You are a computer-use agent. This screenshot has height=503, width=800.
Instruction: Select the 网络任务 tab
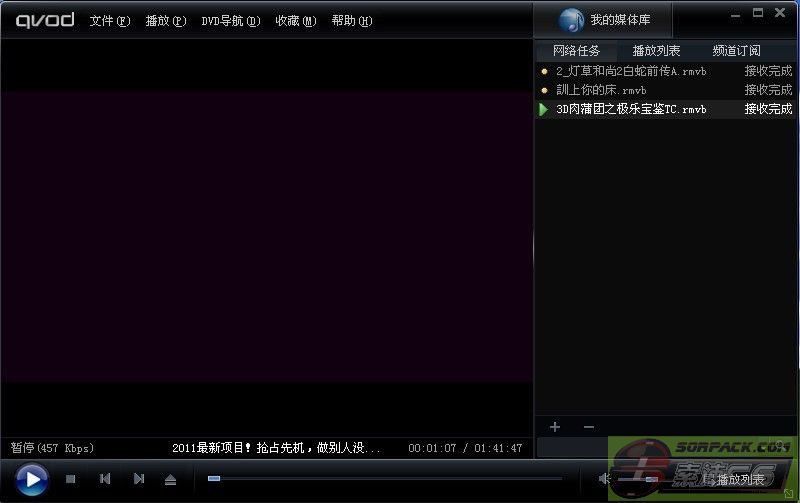coord(577,51)
